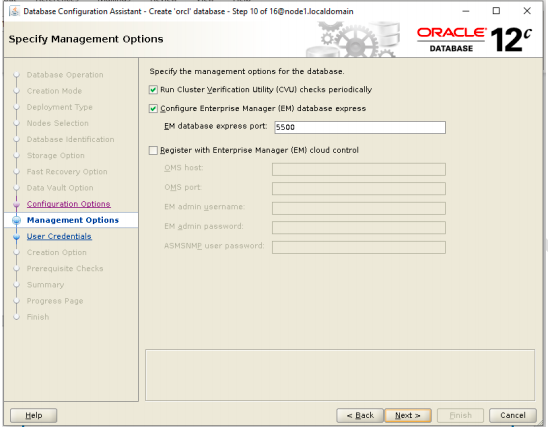Viewport: 548px width, 427px height.
Task: Click the 'Specify Management Options' heading
Action: point(86,39)
